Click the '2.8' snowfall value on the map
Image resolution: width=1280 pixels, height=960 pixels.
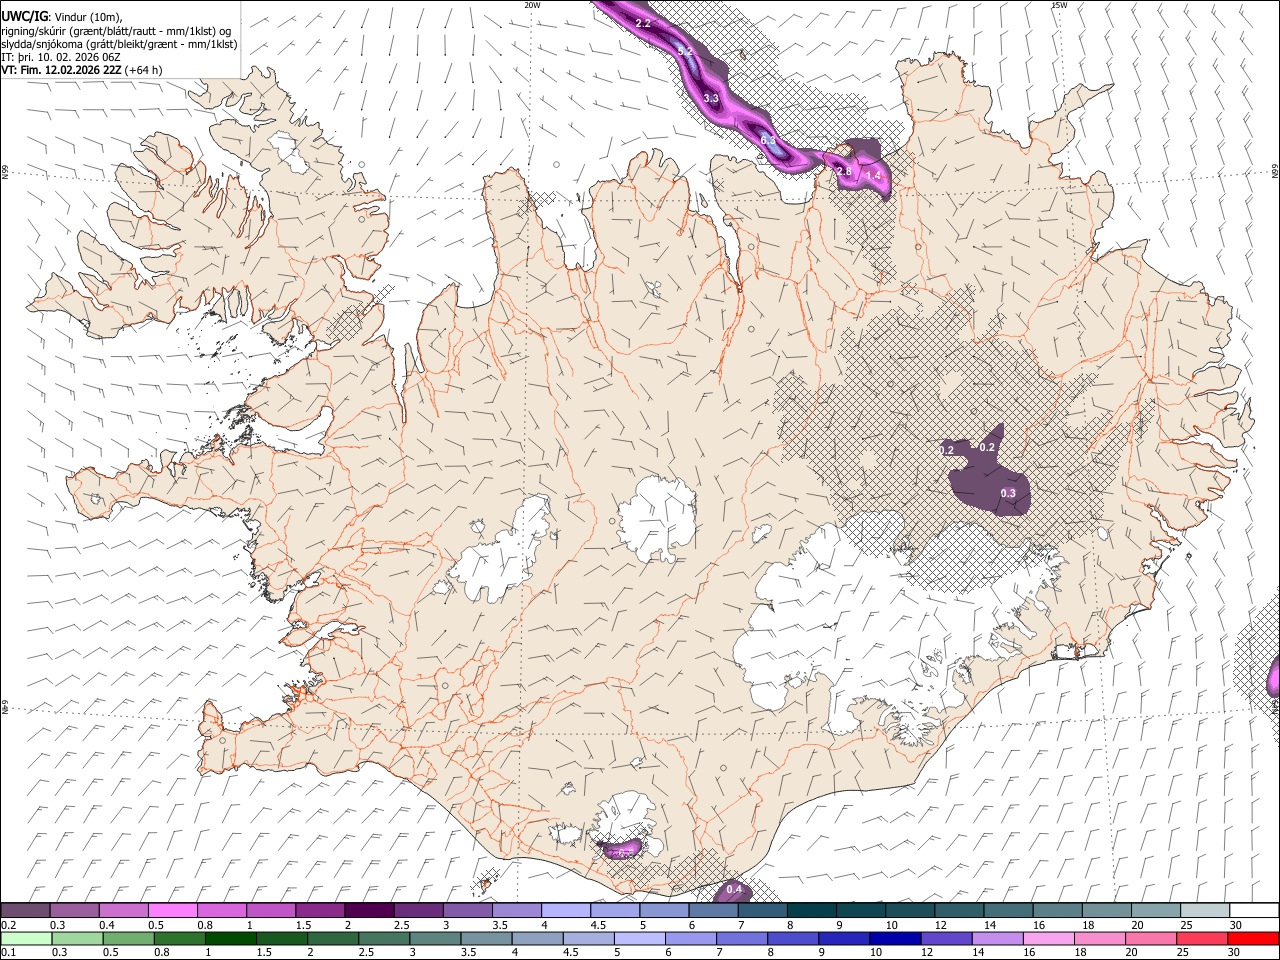844,172
